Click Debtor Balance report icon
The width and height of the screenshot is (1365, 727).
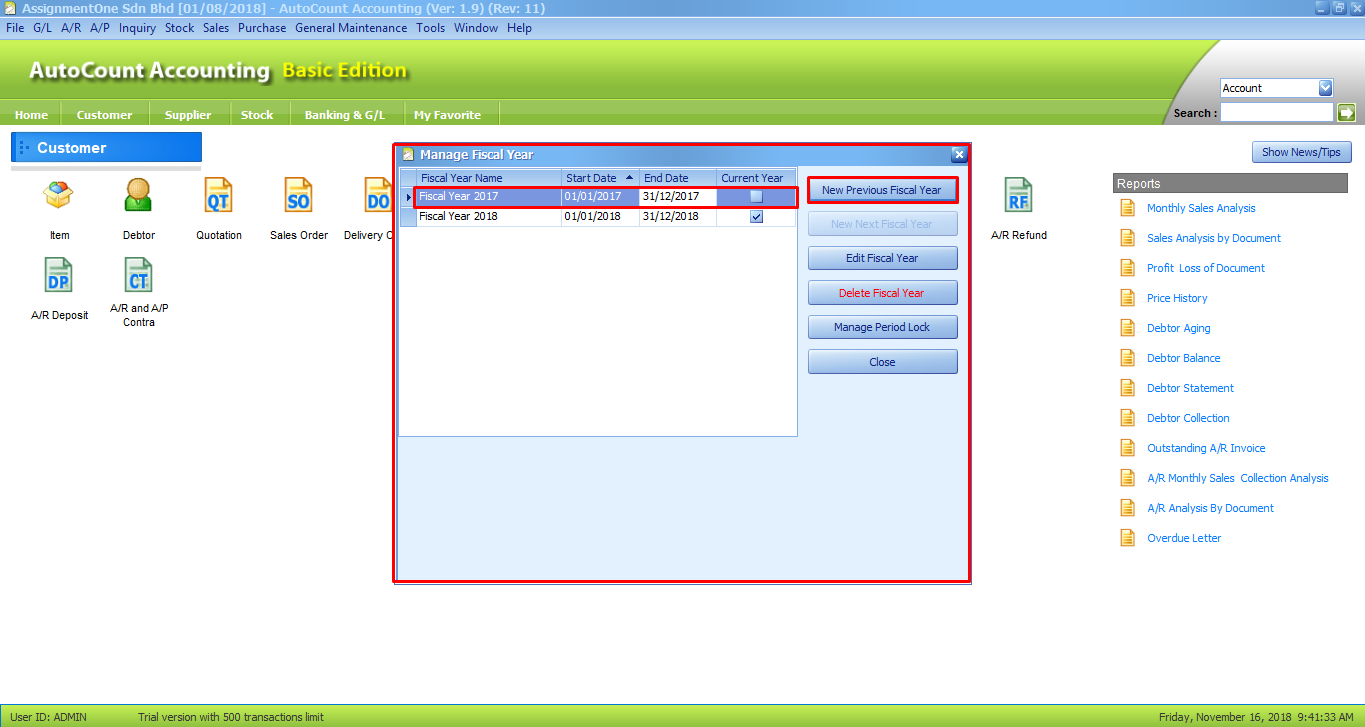pyautogui.click(x=1128, y=358)
